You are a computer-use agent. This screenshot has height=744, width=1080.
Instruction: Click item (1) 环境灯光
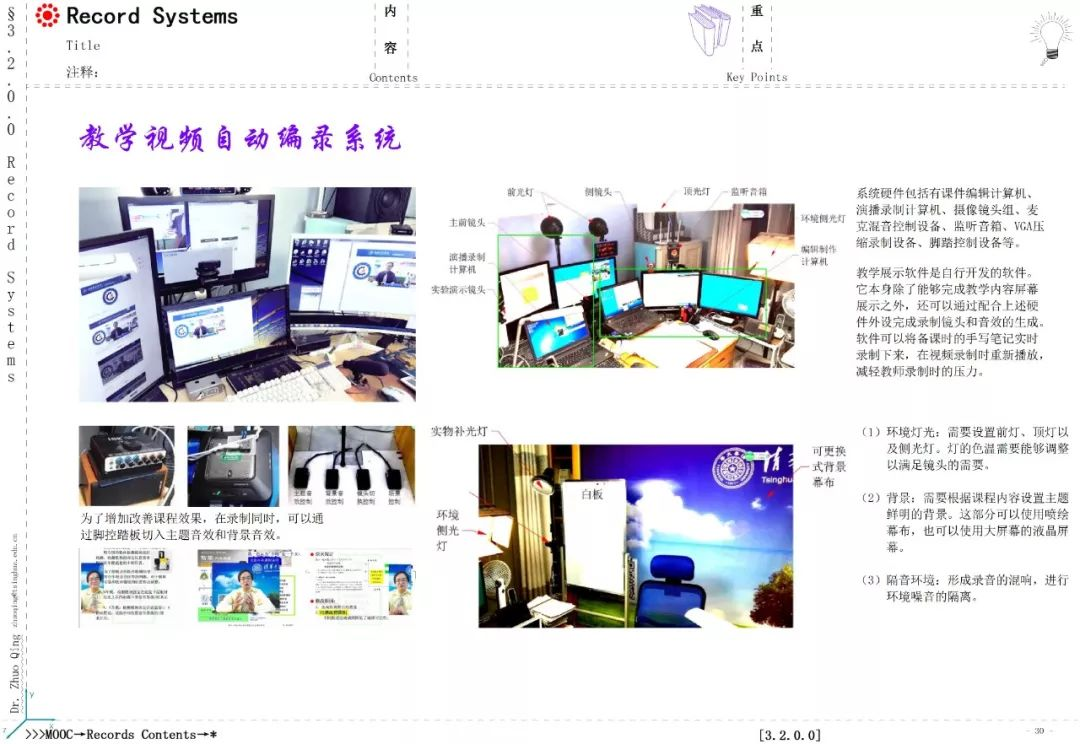click(x=964, y=448)
